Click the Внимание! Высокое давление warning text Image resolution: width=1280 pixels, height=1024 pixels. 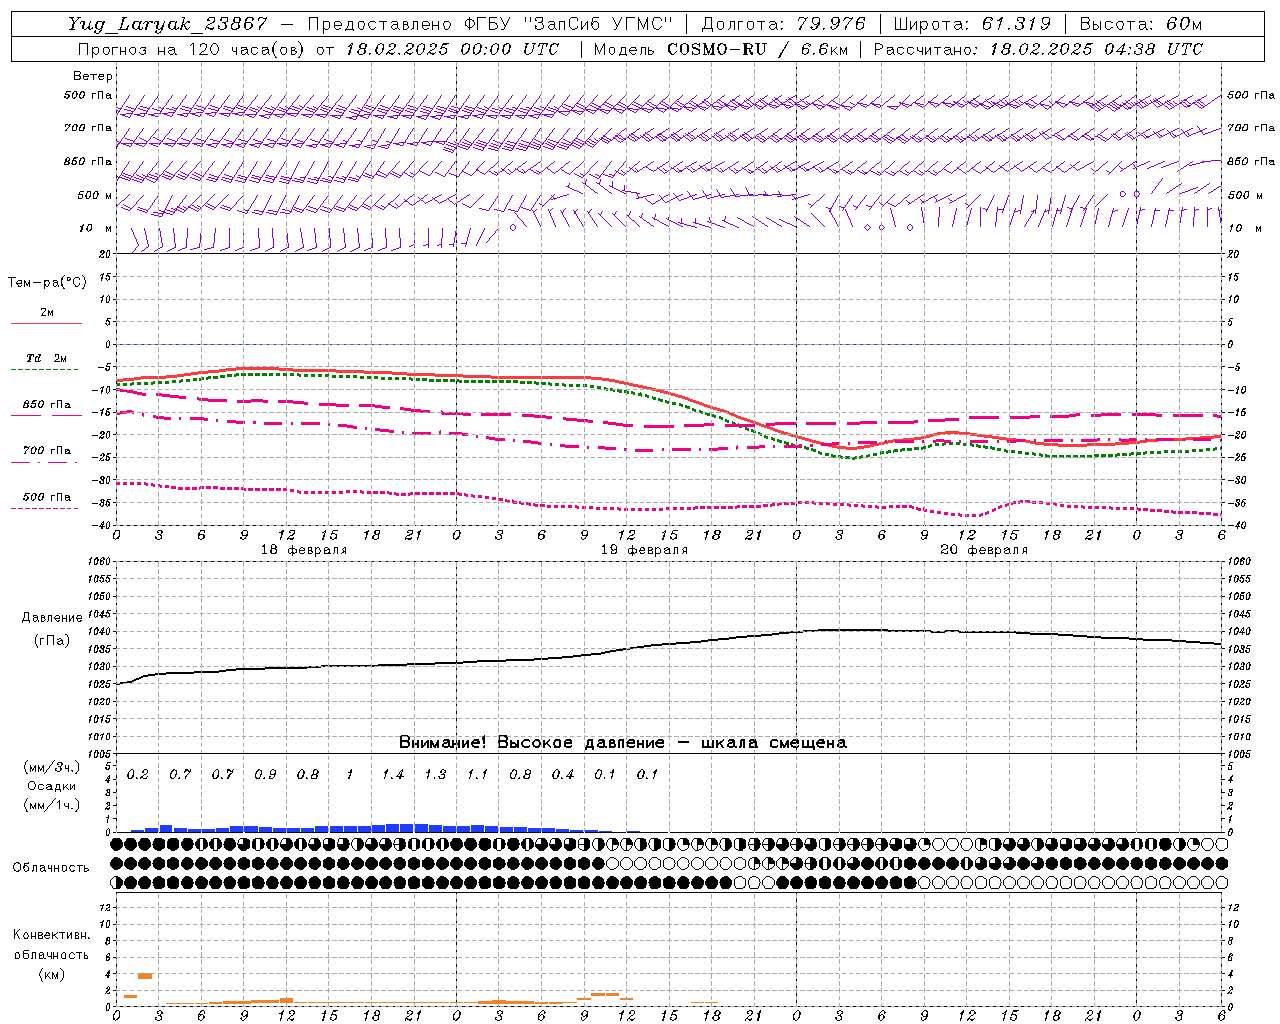coord(623,743)
